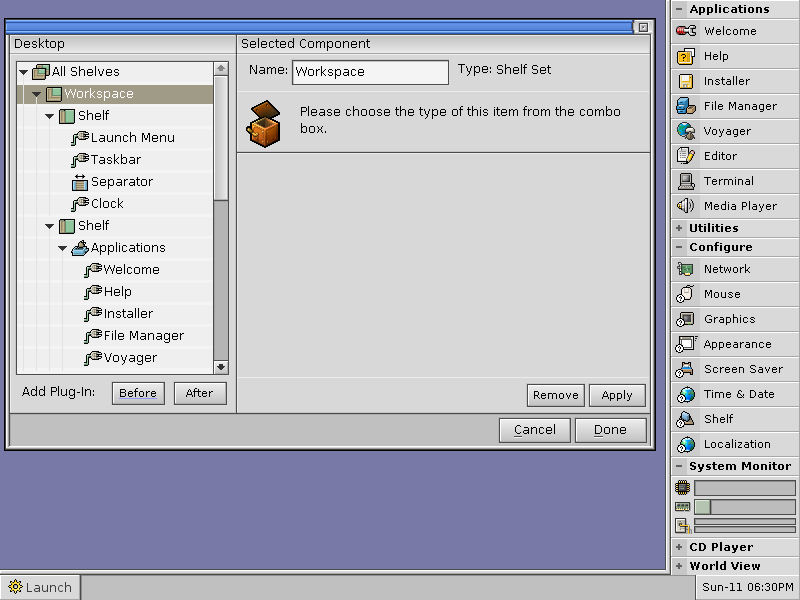800x600 pixels.
Task: Open Mouse settings in Configure section
Action: (722, 294)
